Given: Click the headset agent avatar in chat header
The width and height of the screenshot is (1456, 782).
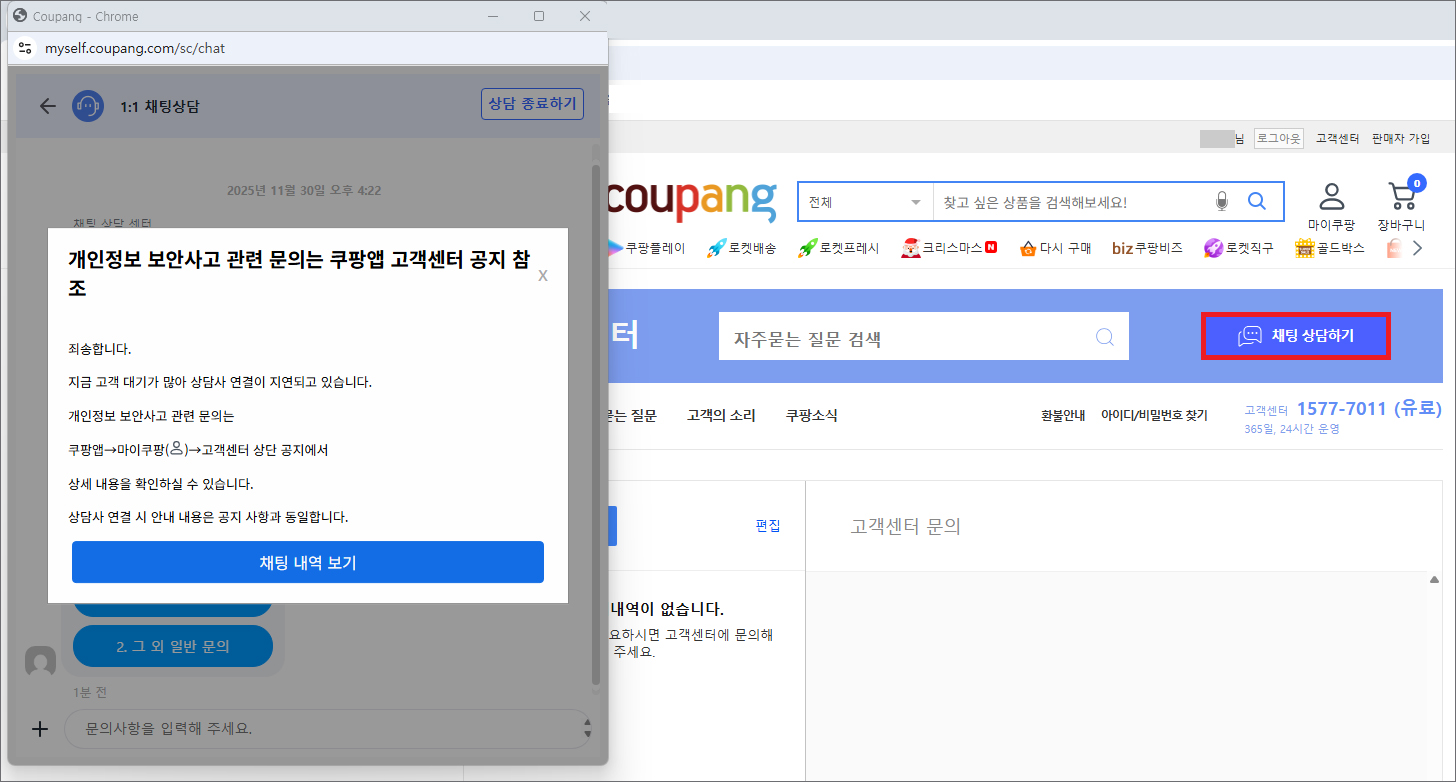Looking at the screenshot, I should [x=88, y=106].
